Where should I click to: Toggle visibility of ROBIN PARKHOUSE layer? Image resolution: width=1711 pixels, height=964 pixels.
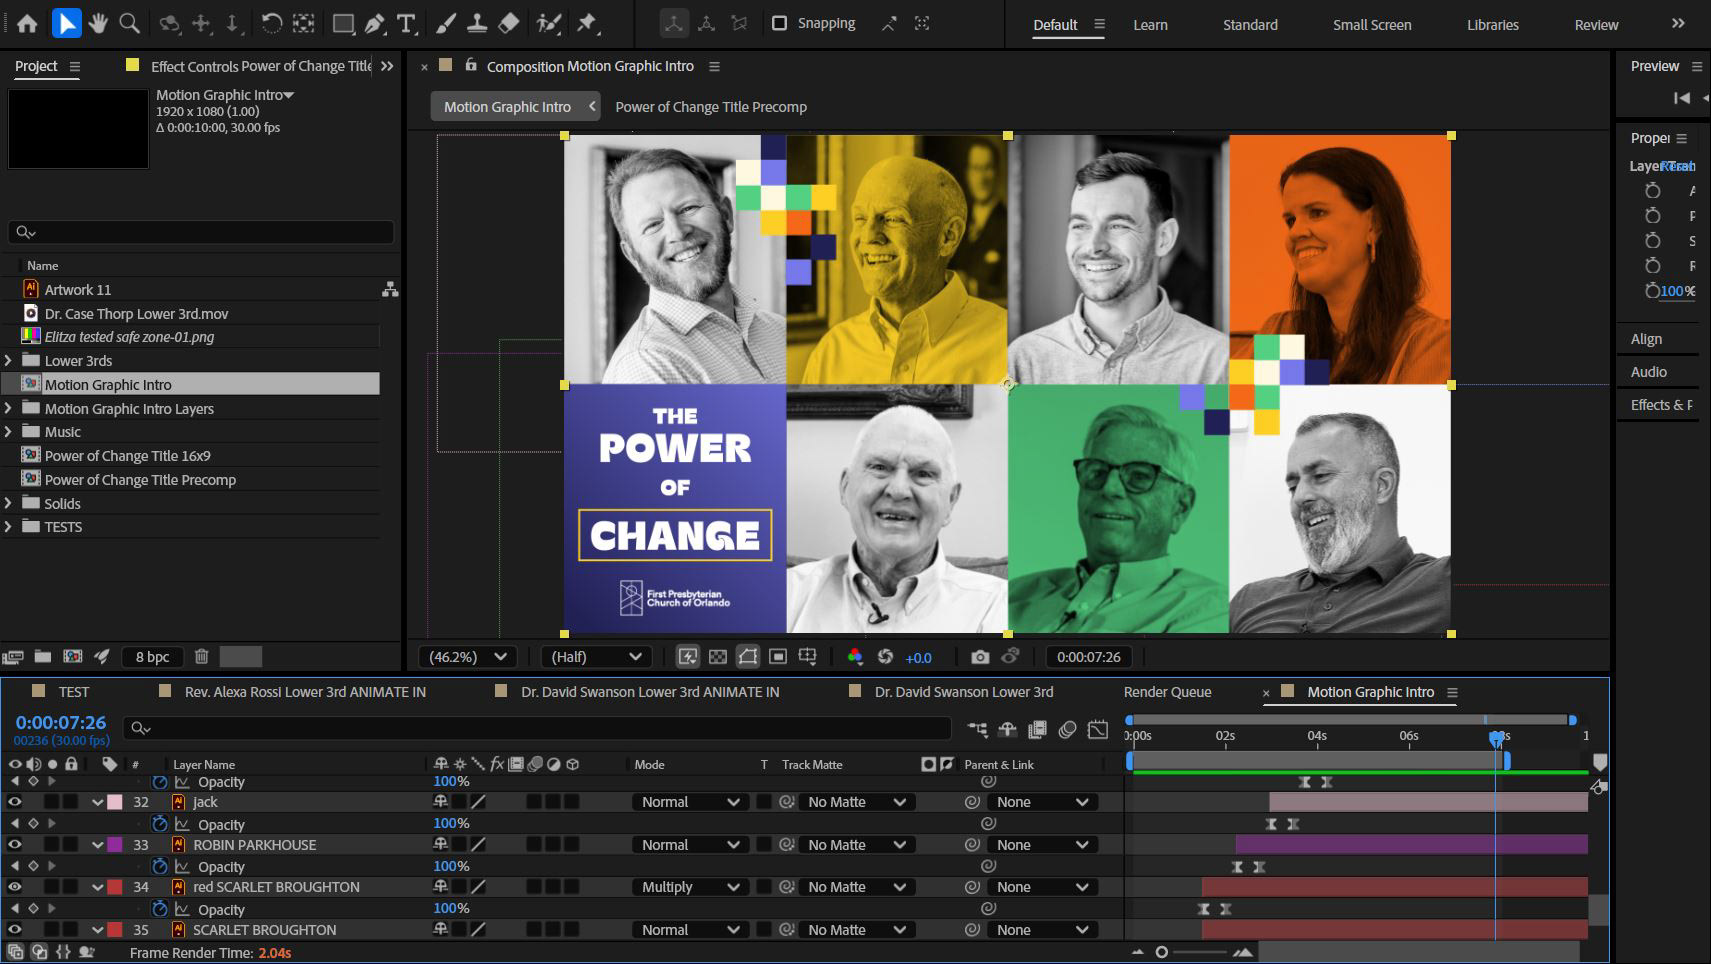pos(15,845)
